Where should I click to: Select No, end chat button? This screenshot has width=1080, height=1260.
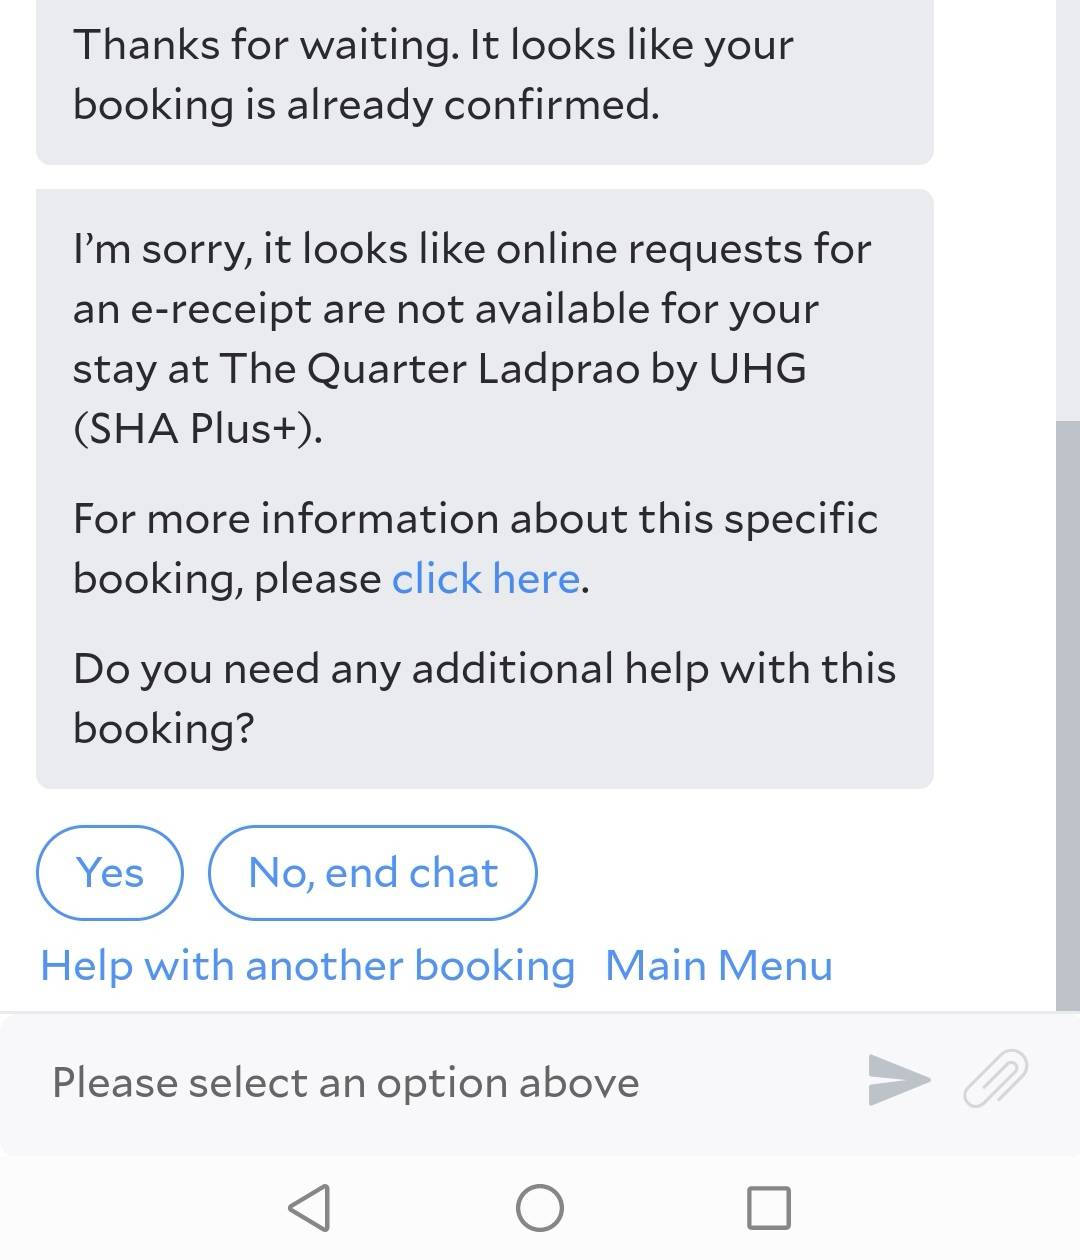(x=372, y=872)
